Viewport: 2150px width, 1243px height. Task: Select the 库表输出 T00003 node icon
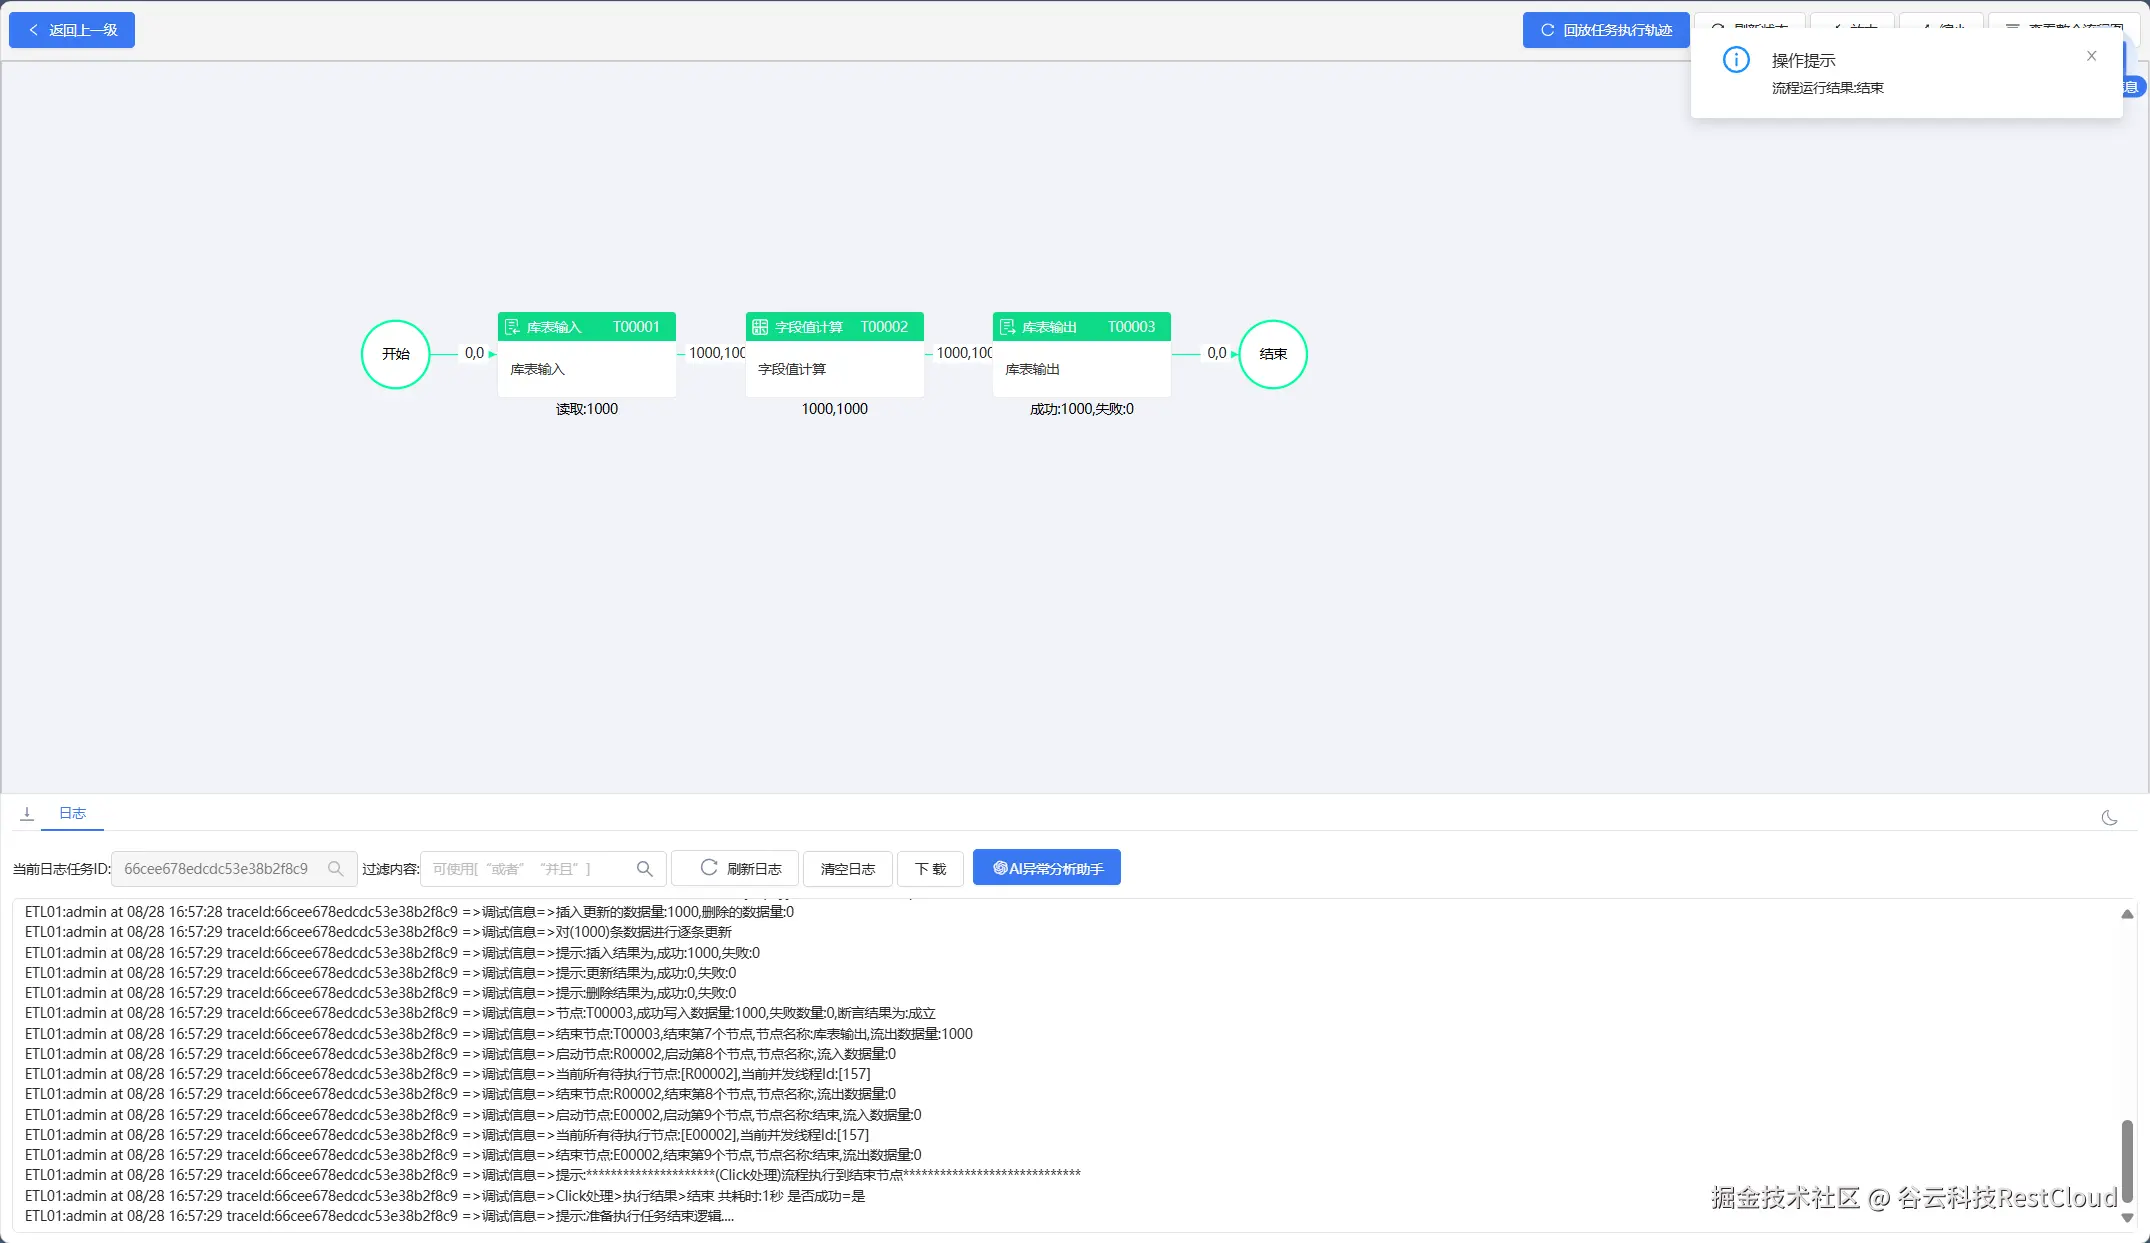pyautogui.click(x=1007, y=327)
